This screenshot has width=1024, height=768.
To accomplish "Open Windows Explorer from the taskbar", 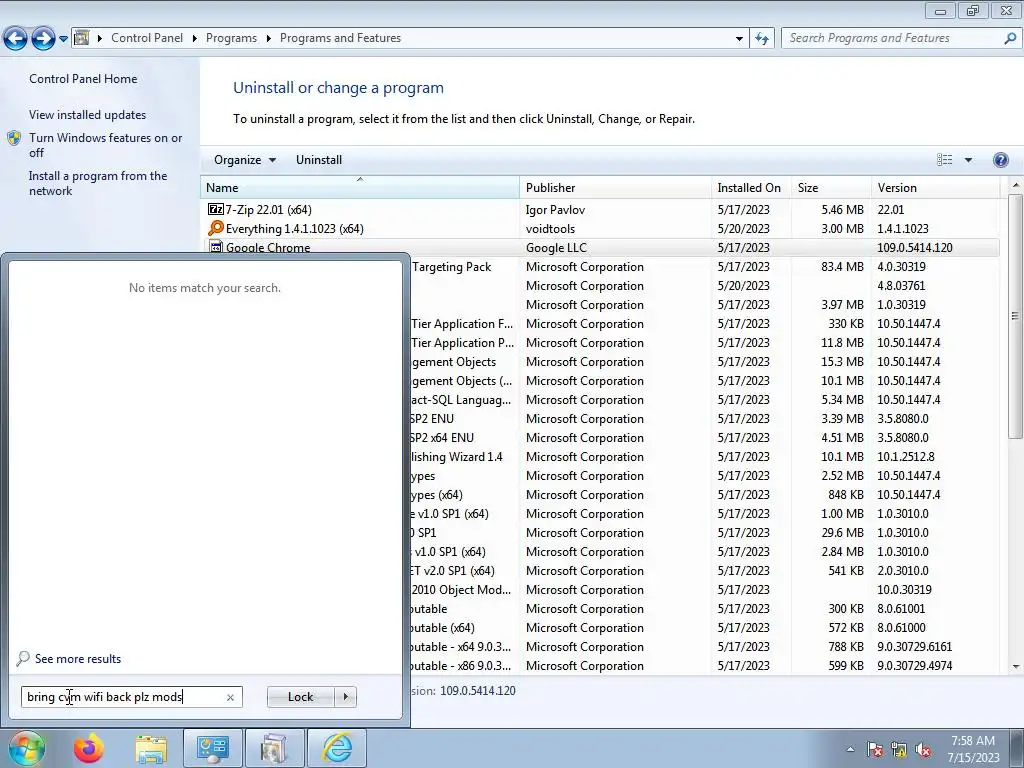I will point(152,748).
